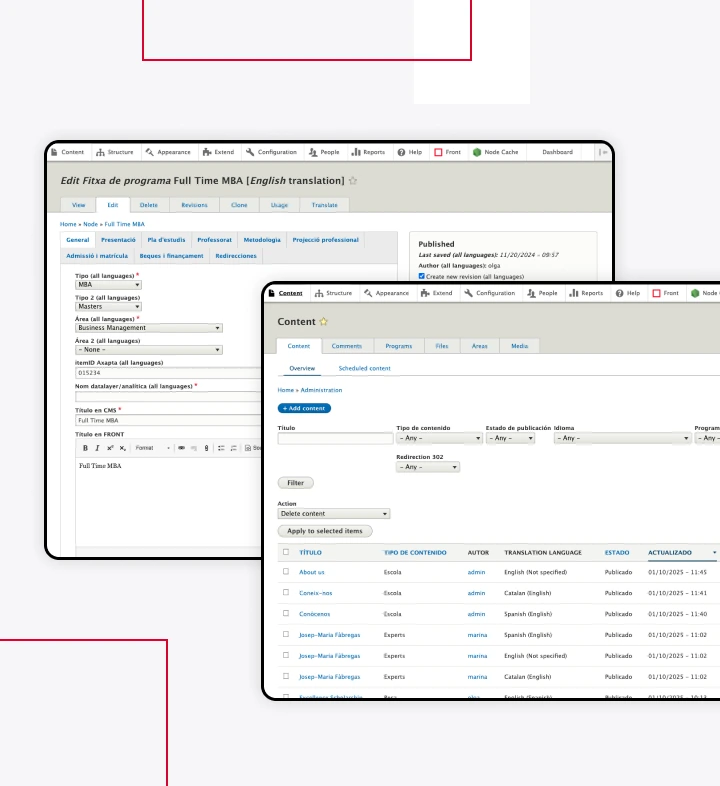This screenshot has height=786, width=720.
Task: Open Área dropdown showing Business Management
Action: click(149, 328)
